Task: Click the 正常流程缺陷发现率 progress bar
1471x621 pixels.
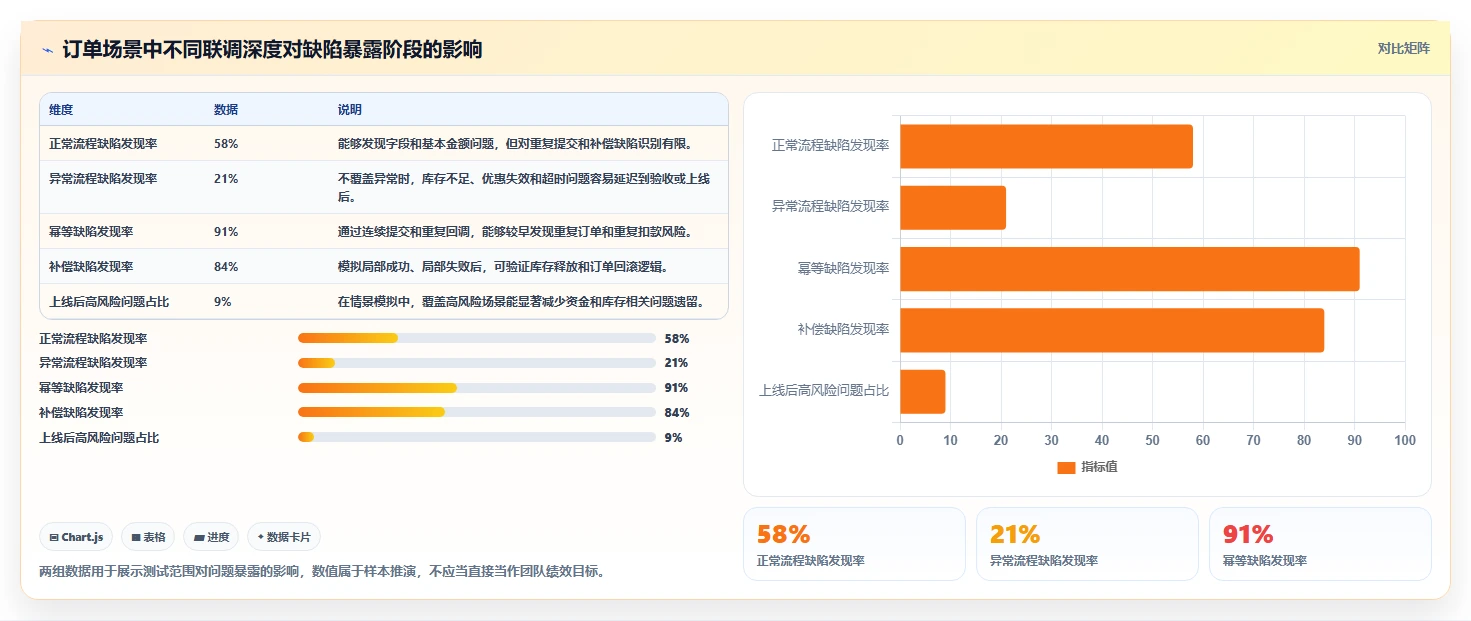Action: 477,338
